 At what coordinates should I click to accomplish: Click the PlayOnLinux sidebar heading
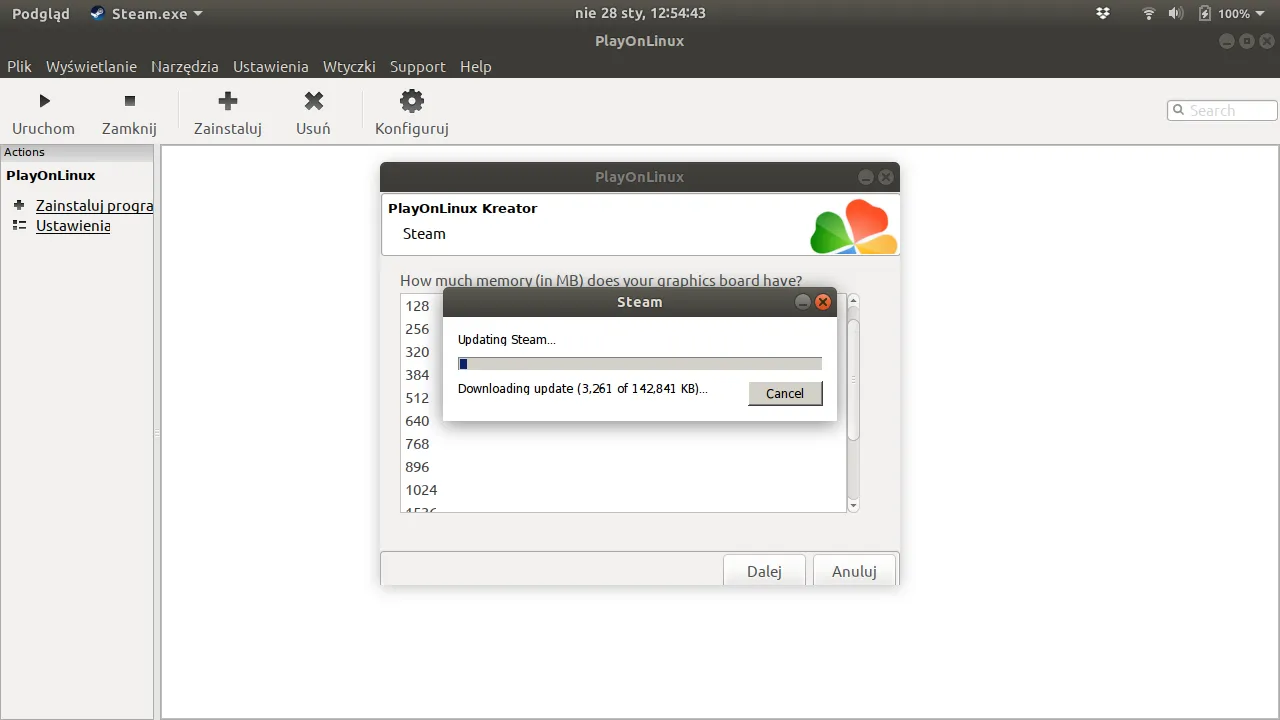[x=51, y=175]
